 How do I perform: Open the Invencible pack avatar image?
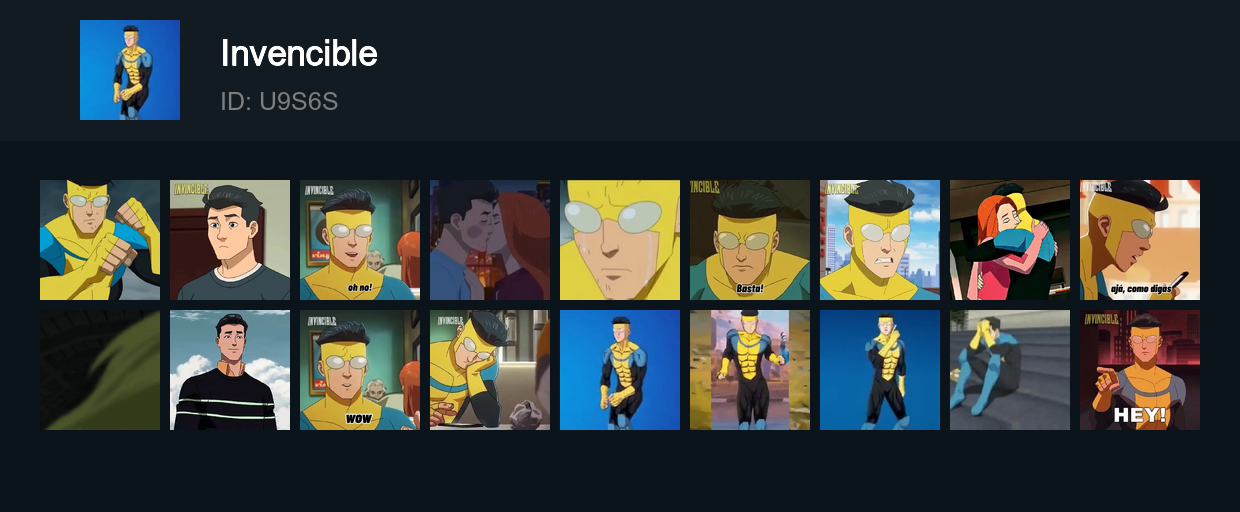130,70
